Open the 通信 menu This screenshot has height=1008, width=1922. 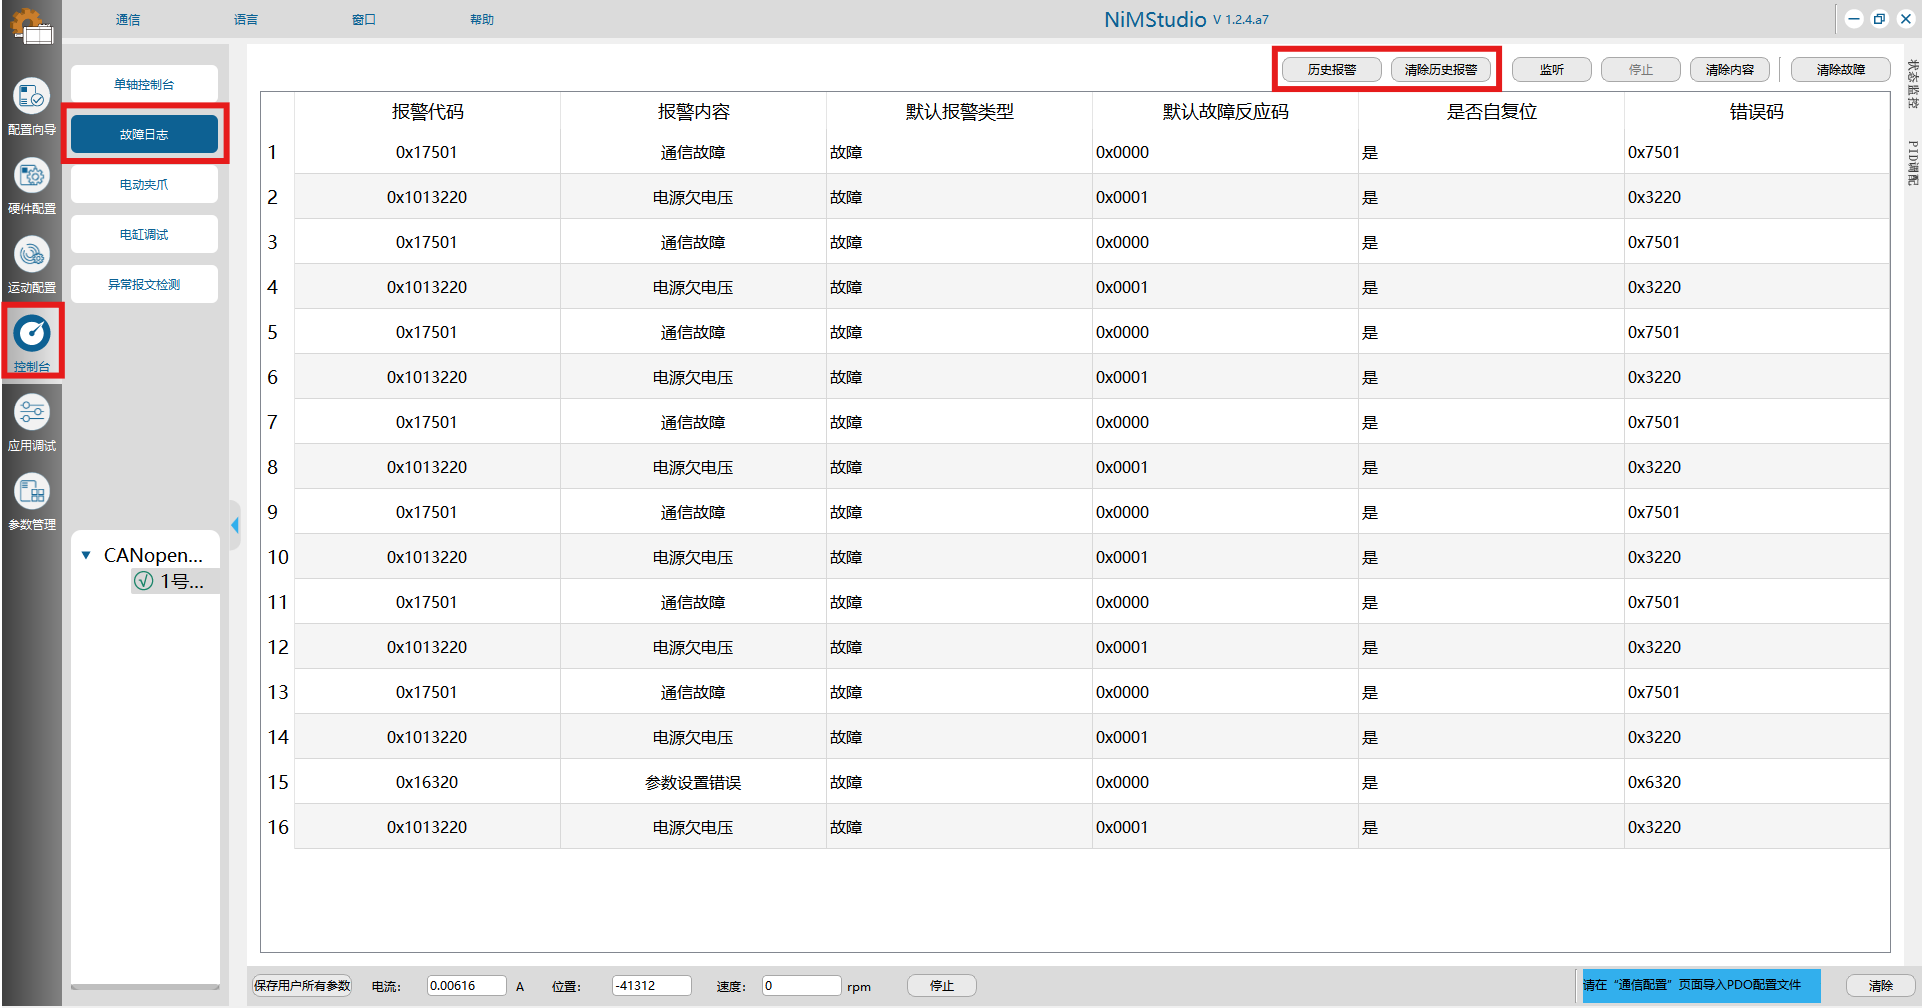[x=128, y=19]
